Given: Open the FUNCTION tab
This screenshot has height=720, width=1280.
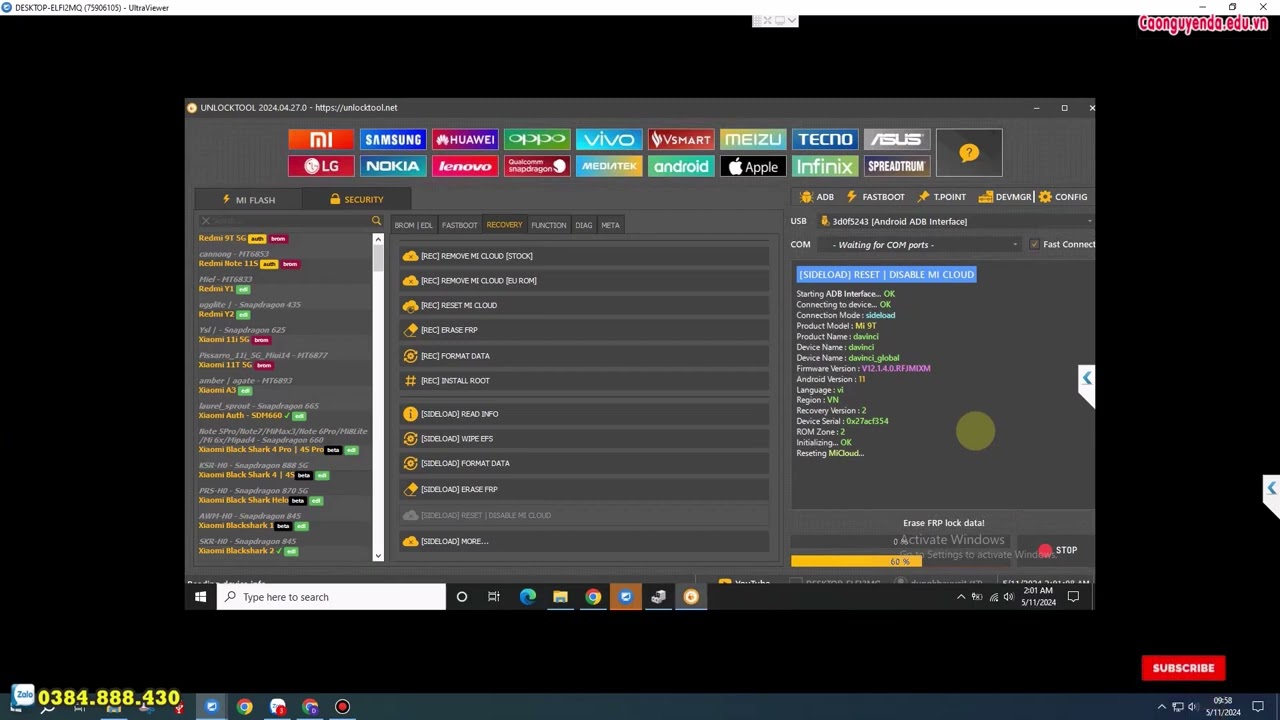Looking at the screenshot, I should tap(548, 225).
